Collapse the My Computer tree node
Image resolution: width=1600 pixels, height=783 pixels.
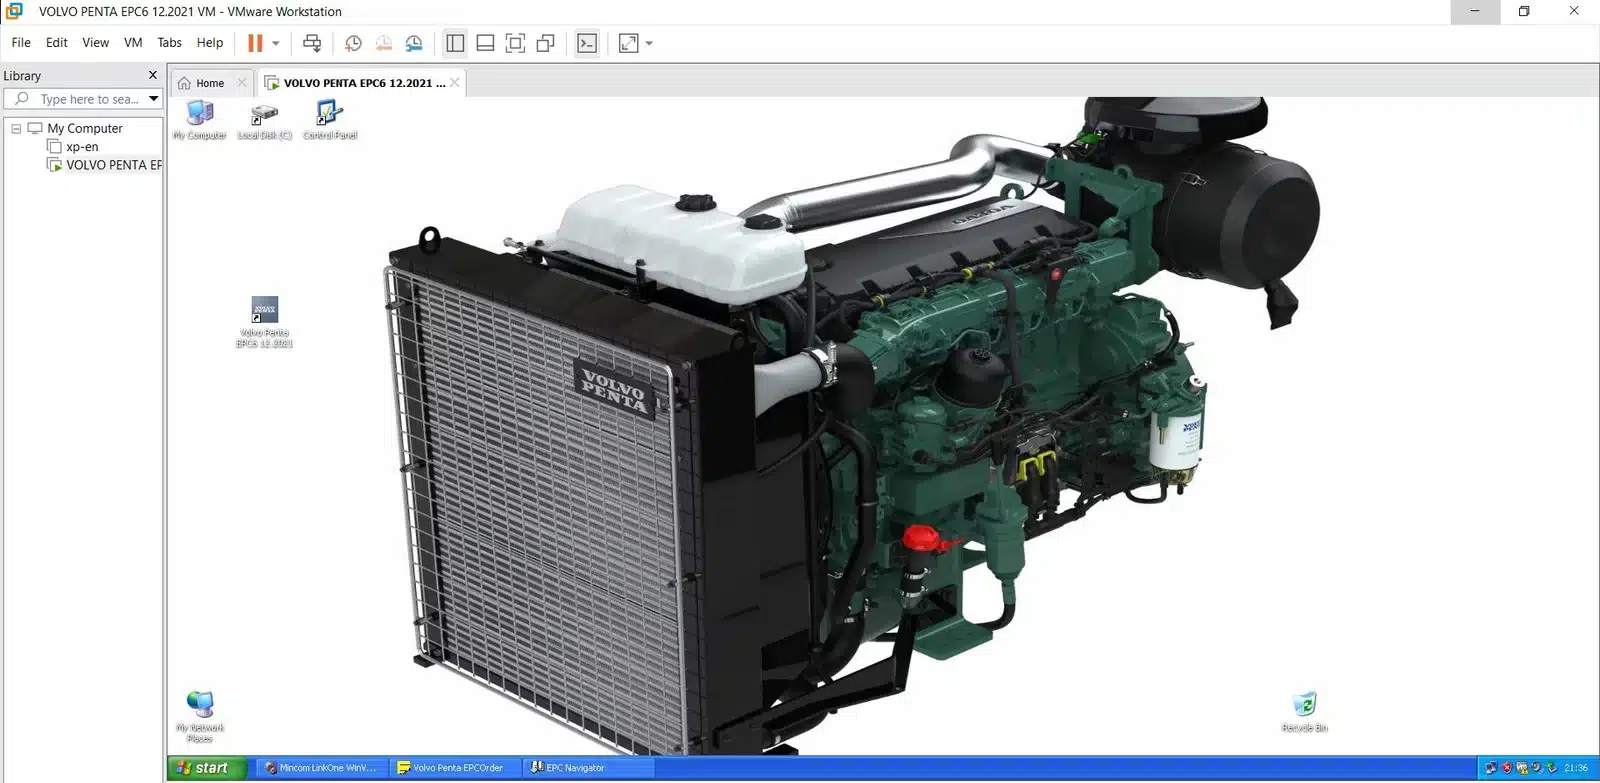click(16, 129)
